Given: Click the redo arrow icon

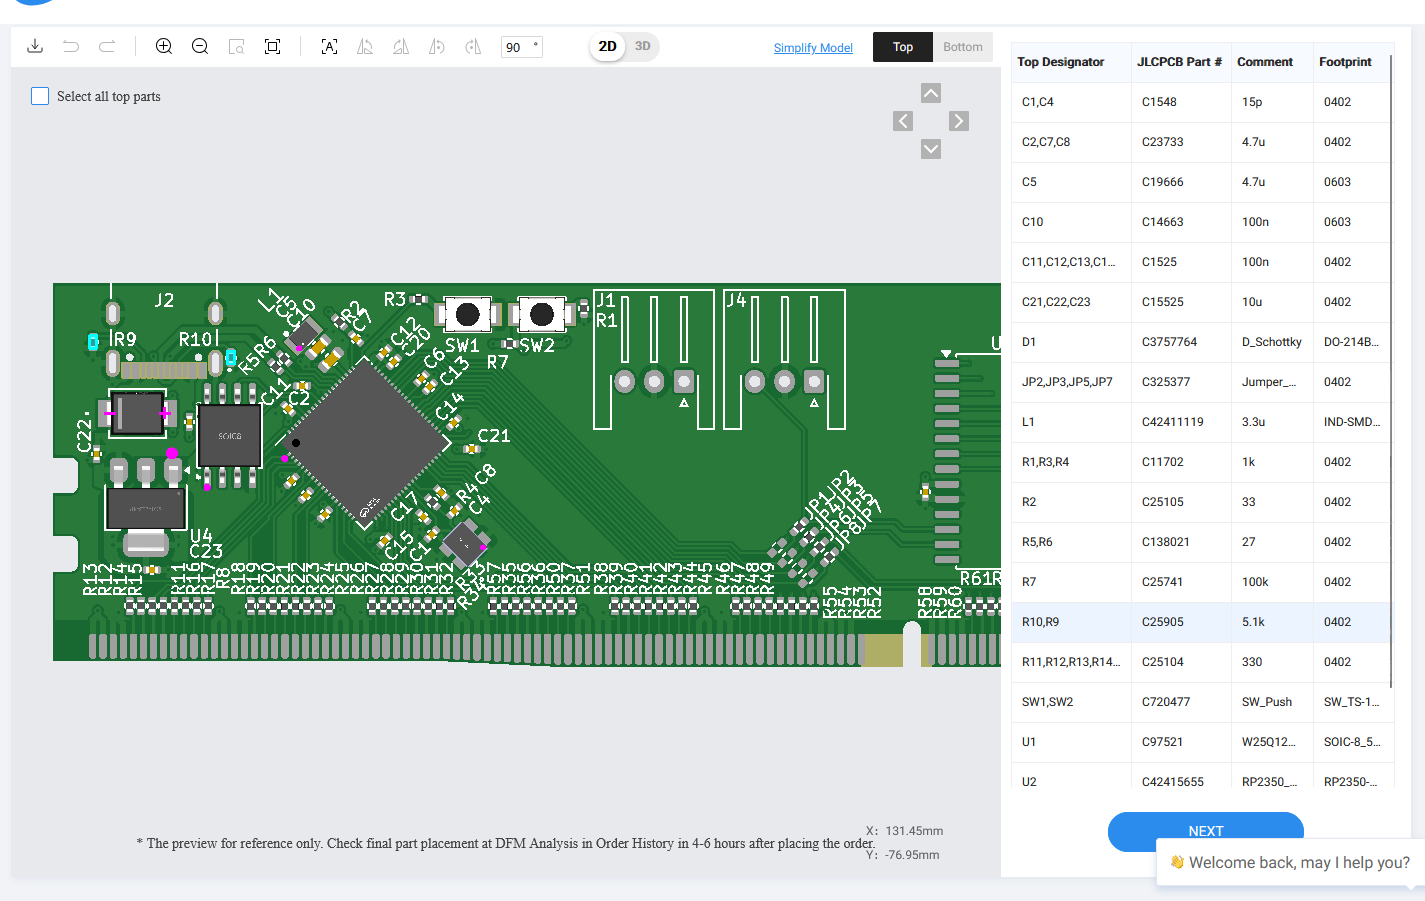Looking at the screenshot, I should (x=107, y=46).
